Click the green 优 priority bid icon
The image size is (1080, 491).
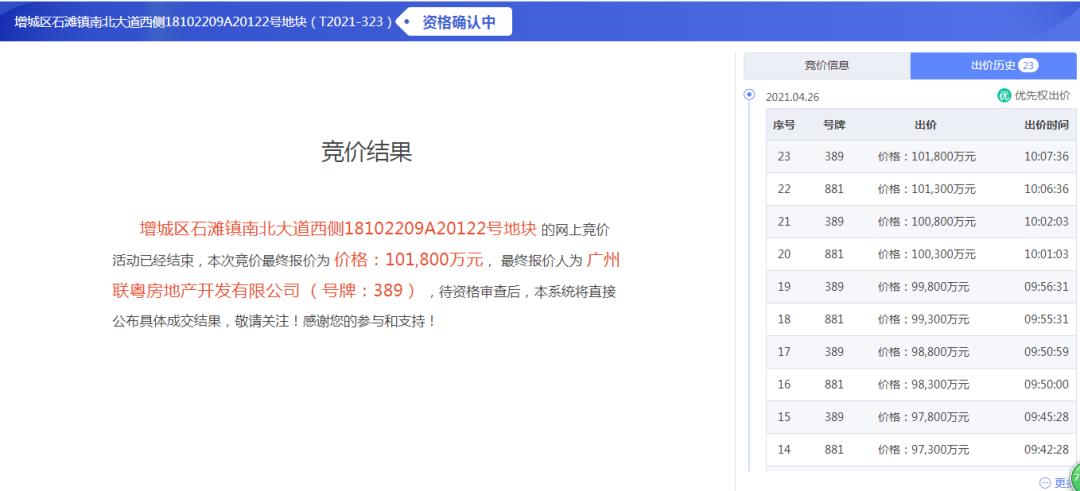(x=1004, y=96)
